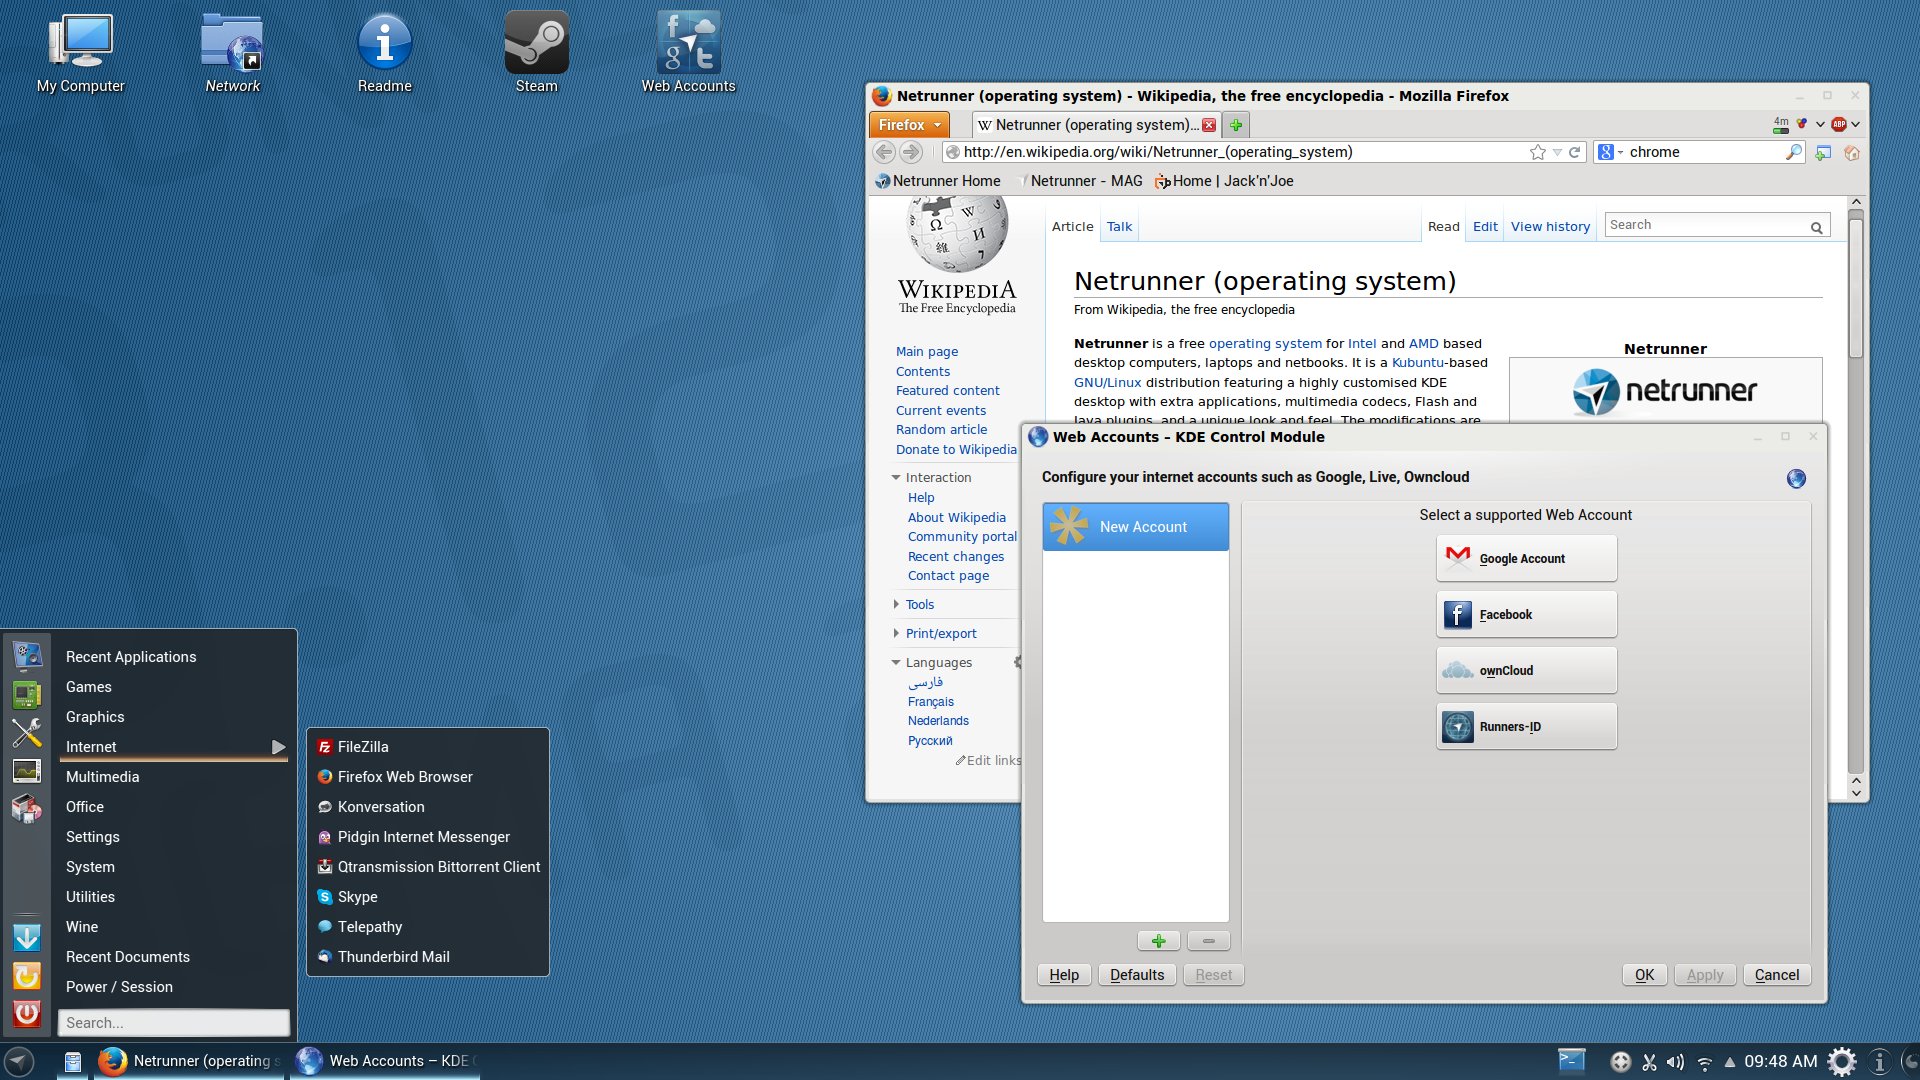Image resolution: width=1920 pixels, height=1080 pixels.
Task: Open the WiFi network tray icon
Action: [x=1705, y=1063]
